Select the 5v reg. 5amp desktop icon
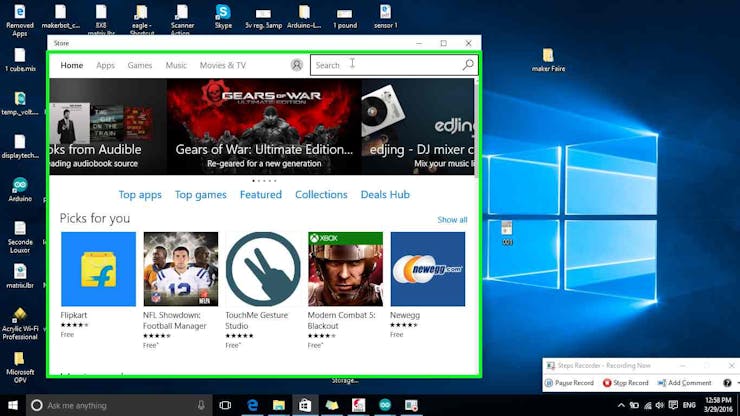740x416 pixels. [263, 17]
